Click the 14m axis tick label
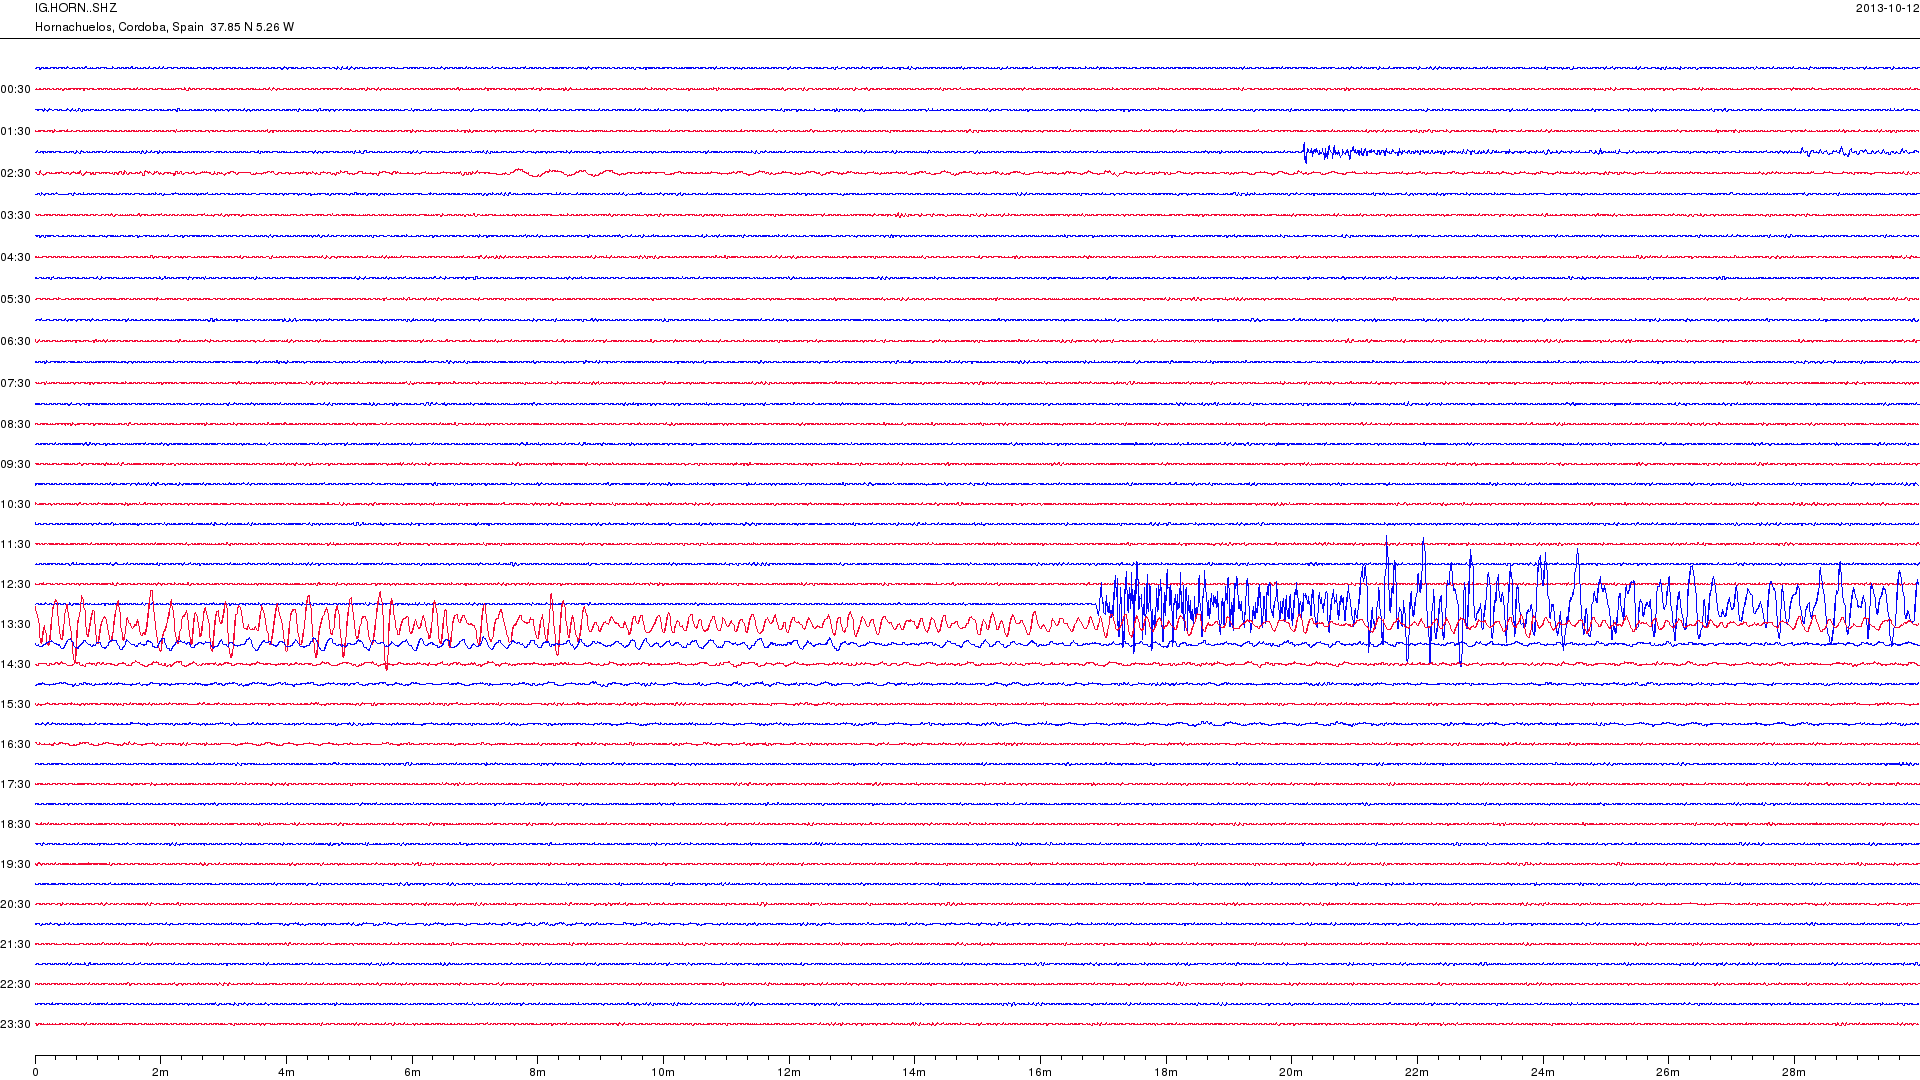Screen dimensions: 1920x1080 [914, 1072]
